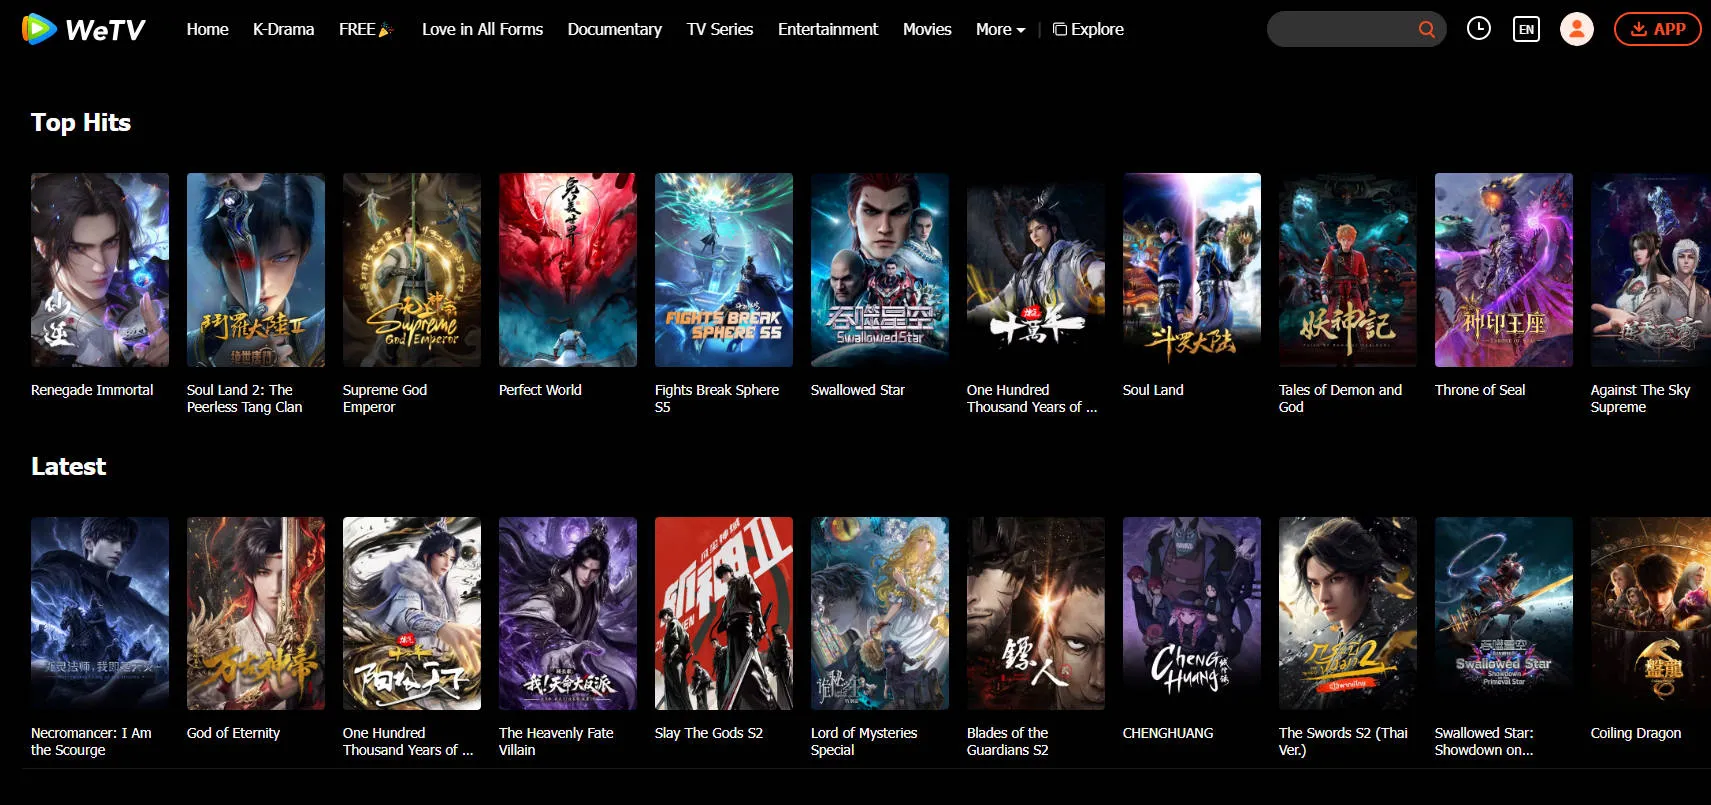
Task: Open Tales of Demon and God poster
Action: 1348,270
